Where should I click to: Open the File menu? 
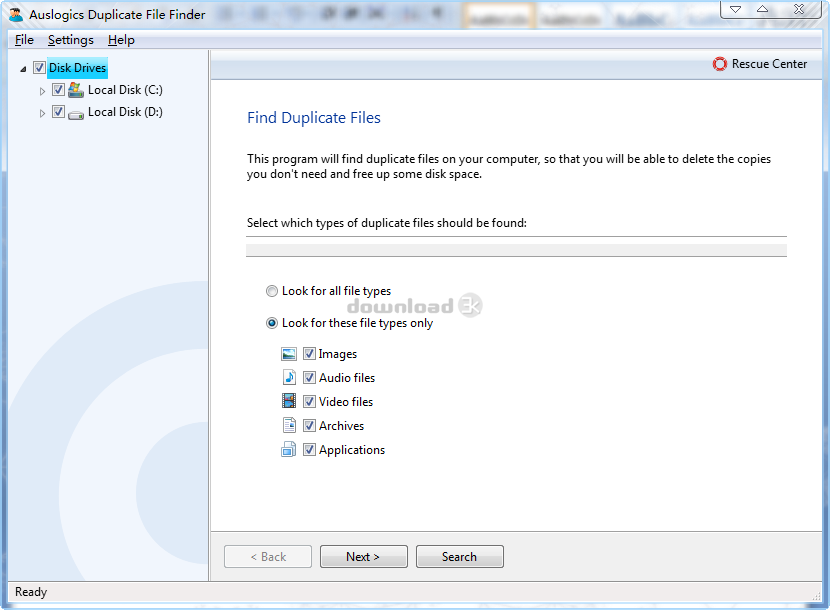(x=24, y=40)
